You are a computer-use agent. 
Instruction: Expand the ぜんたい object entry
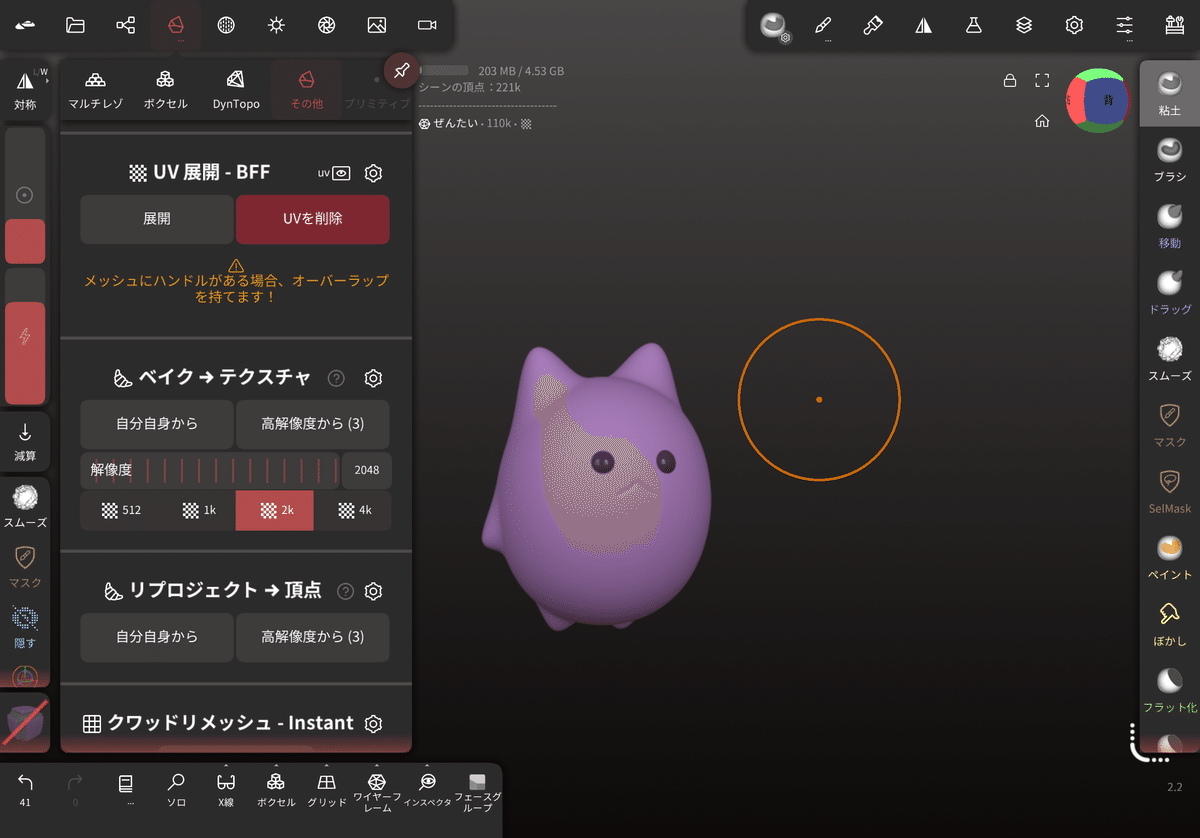click(459, 124)
